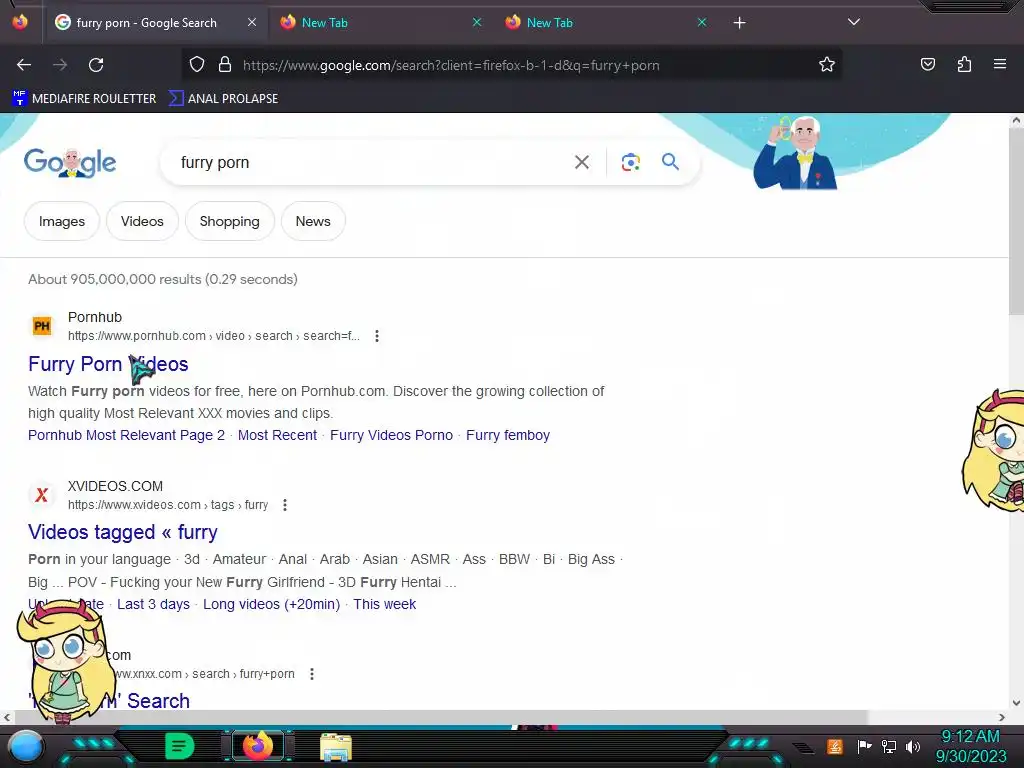View site security padlock info
Viewport: 1024px width, 768px height.
coord(225,64)
